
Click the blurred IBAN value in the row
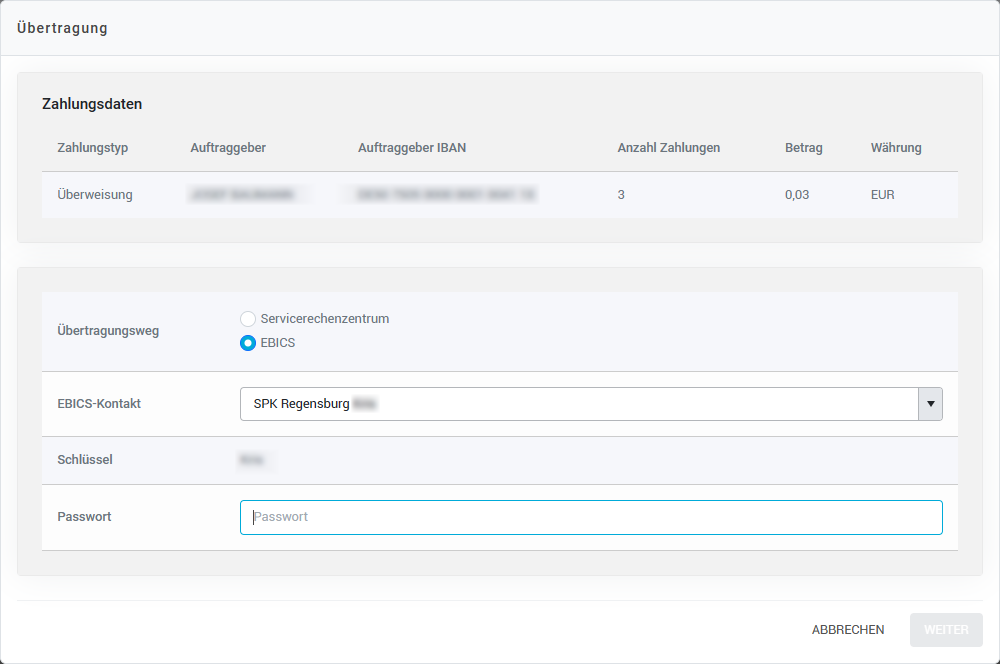click(x=446, y=195)
